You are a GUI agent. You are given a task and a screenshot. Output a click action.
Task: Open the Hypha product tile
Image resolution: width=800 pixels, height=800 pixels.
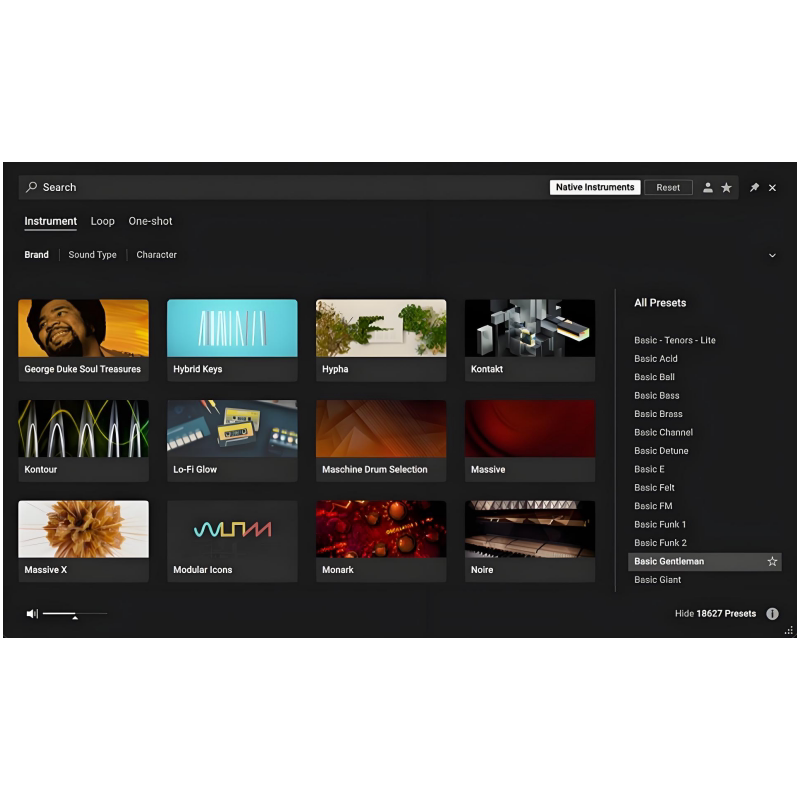[381, 340]
